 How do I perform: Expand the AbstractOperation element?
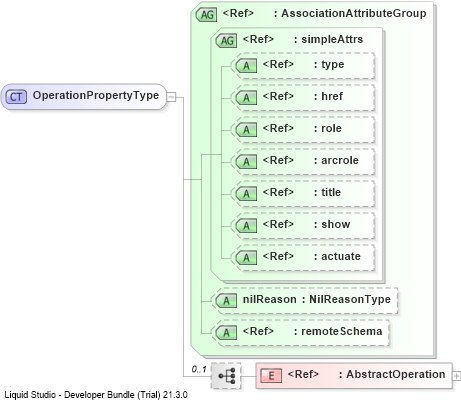(x=456, y=376)
